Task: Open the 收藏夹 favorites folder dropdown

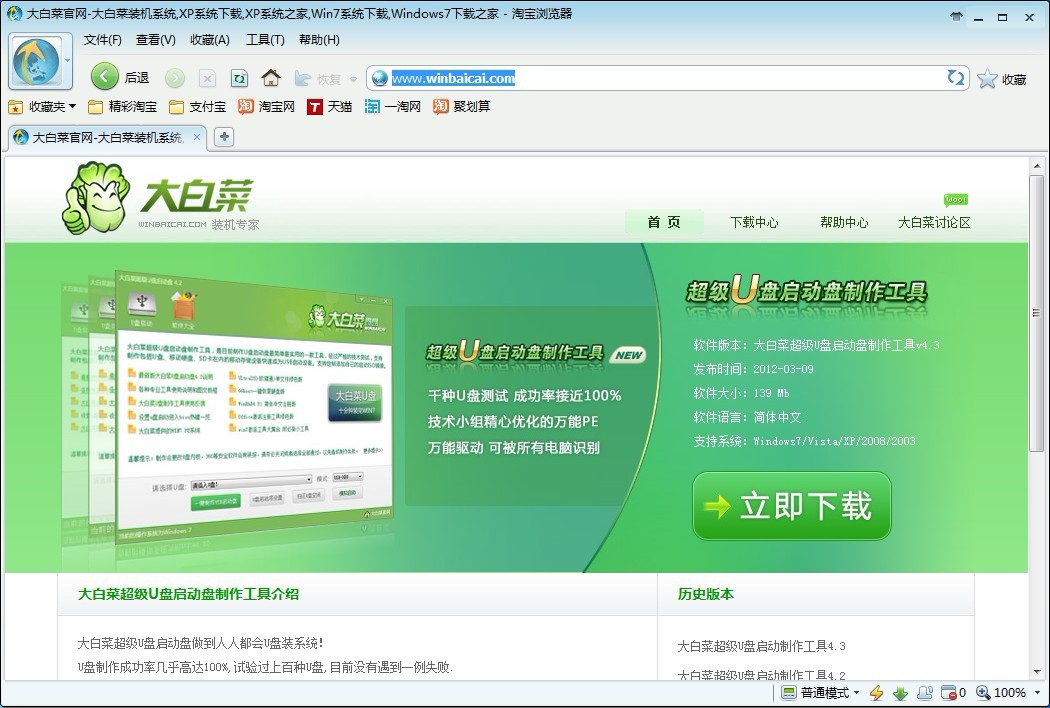Action: click(x=72, y=107)
